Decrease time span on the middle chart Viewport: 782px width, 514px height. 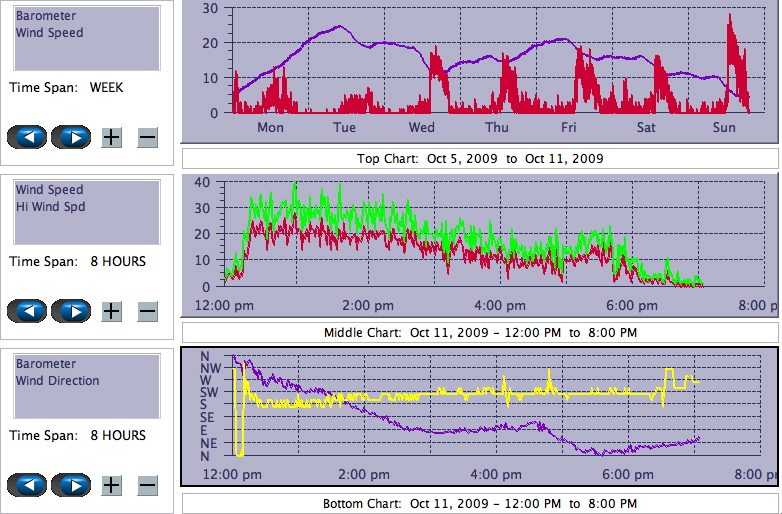click(147, 311)
